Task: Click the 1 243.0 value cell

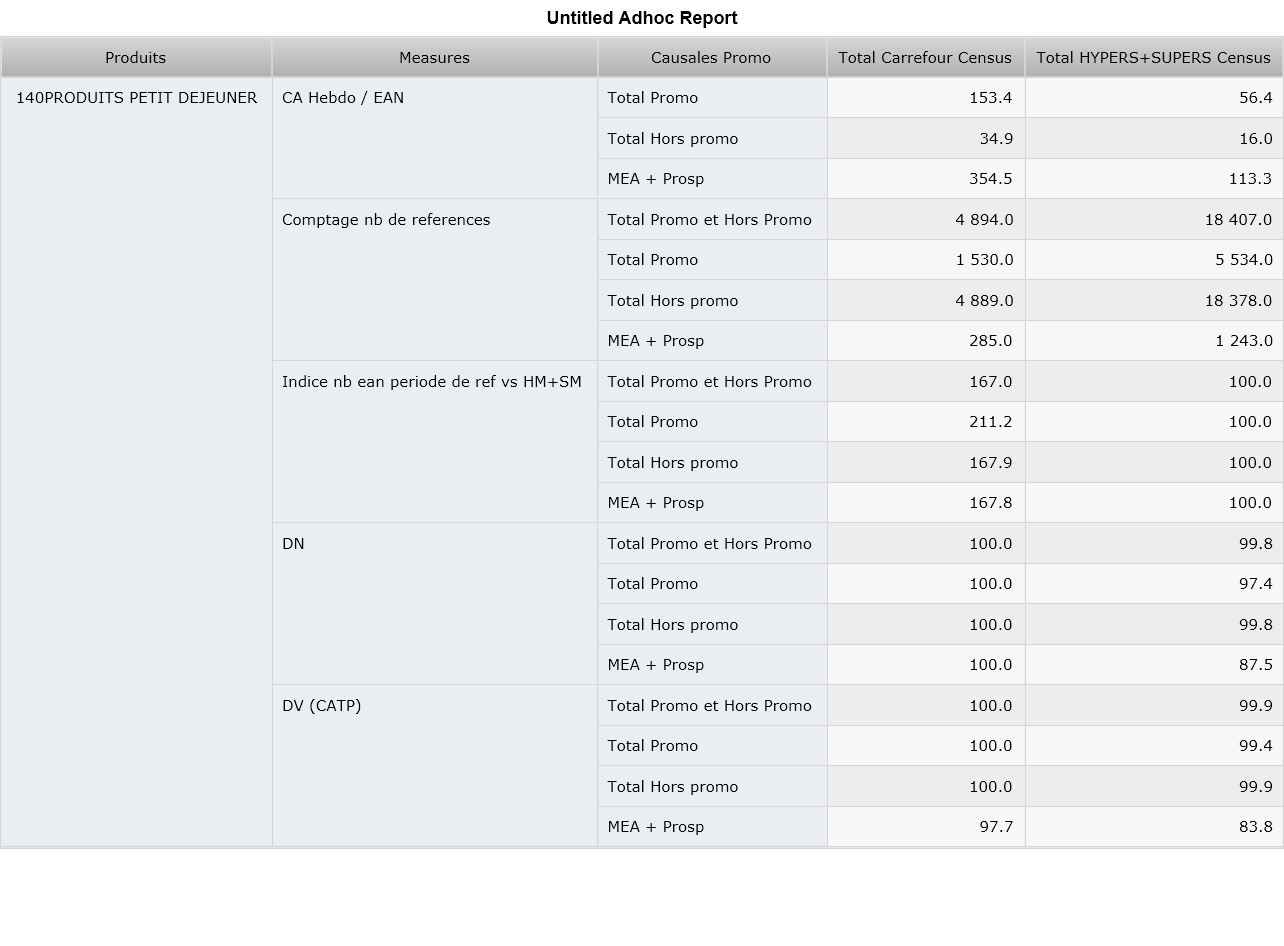Action: pos(1155,341)
